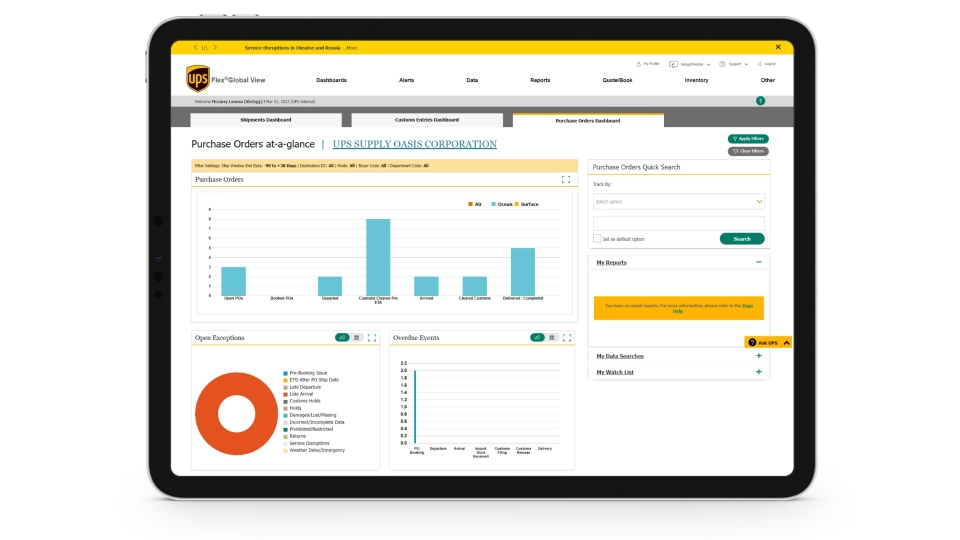Click Weather Delay/Emergency legend entry

coord(314,451)
